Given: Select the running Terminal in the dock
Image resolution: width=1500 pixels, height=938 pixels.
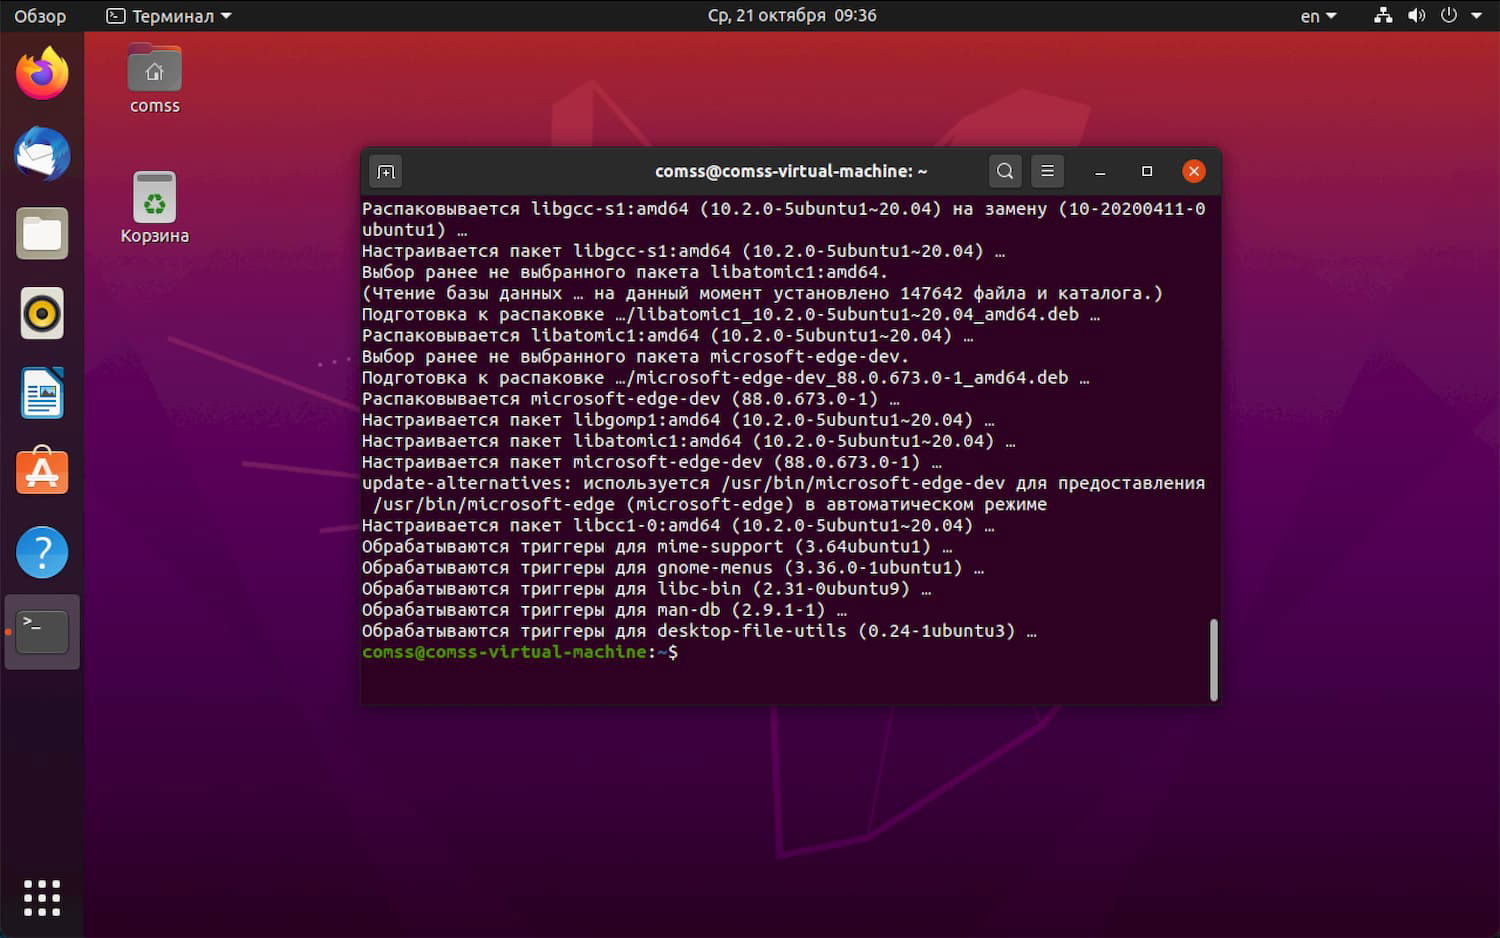Looking at the screenshot, I should click(x=42, y=631).
